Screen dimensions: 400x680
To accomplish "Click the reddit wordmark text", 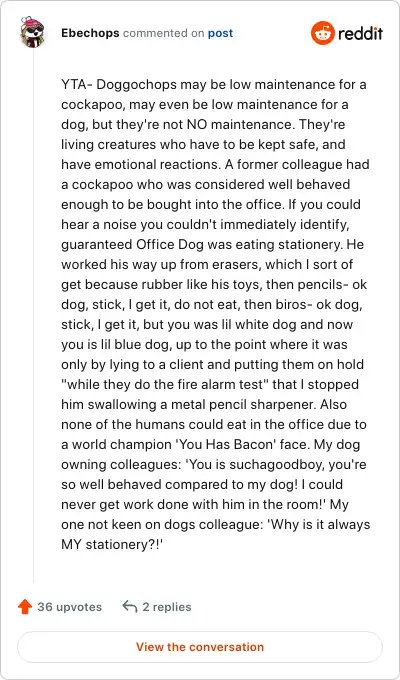I will tap(361, 33).
